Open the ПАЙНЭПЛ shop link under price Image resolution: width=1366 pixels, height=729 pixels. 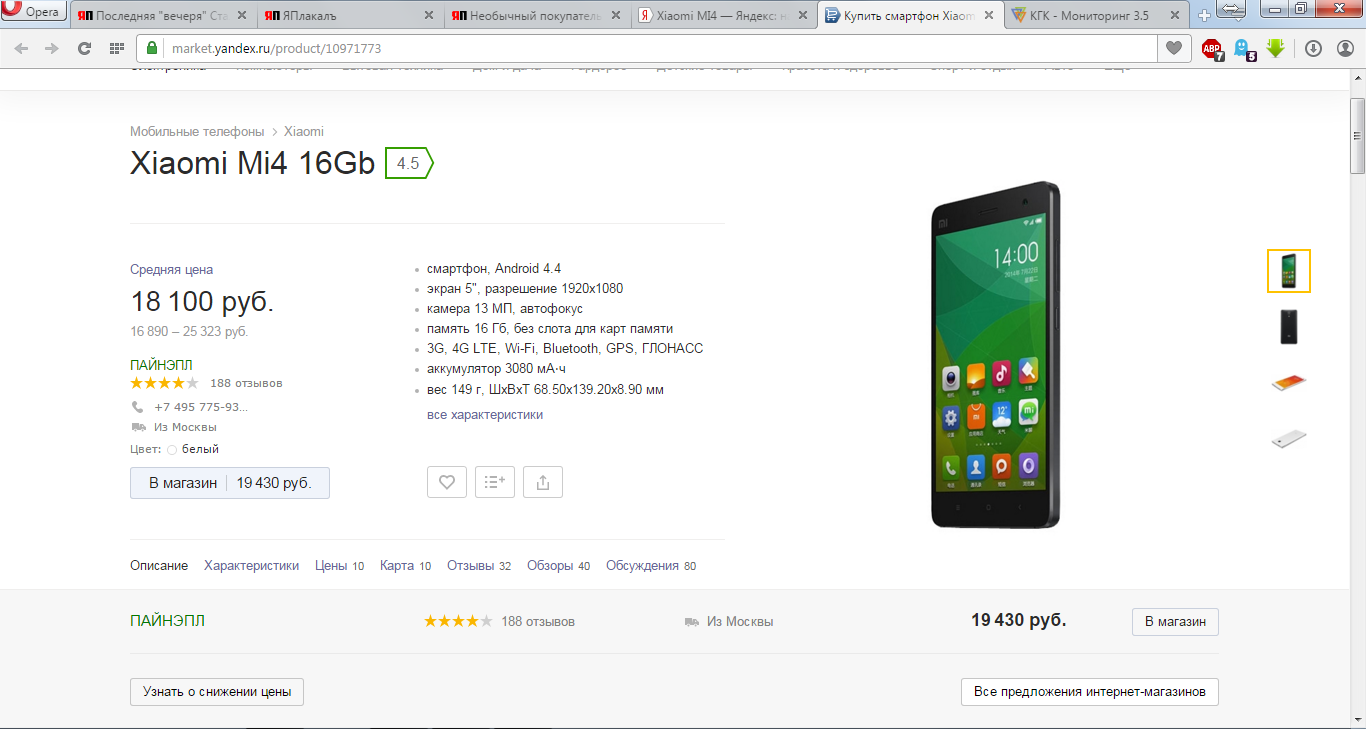pos(161,365)
